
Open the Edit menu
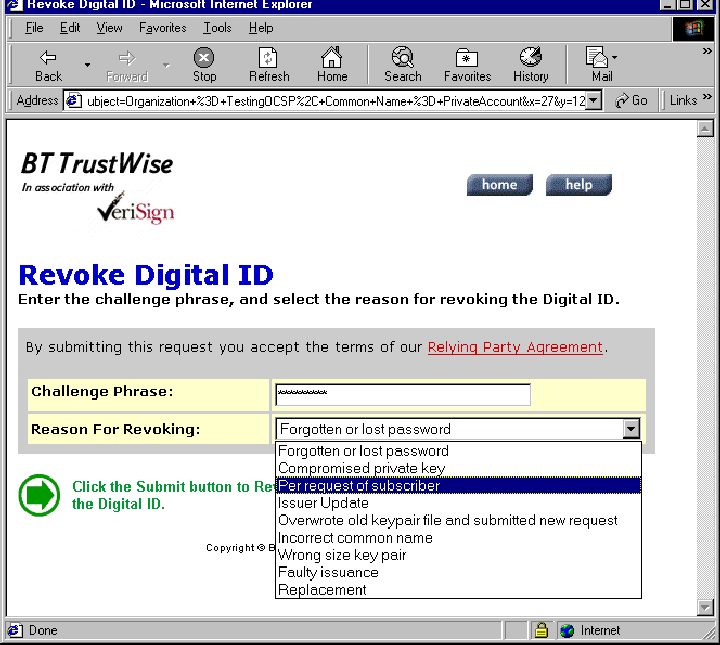coord(70,28)
